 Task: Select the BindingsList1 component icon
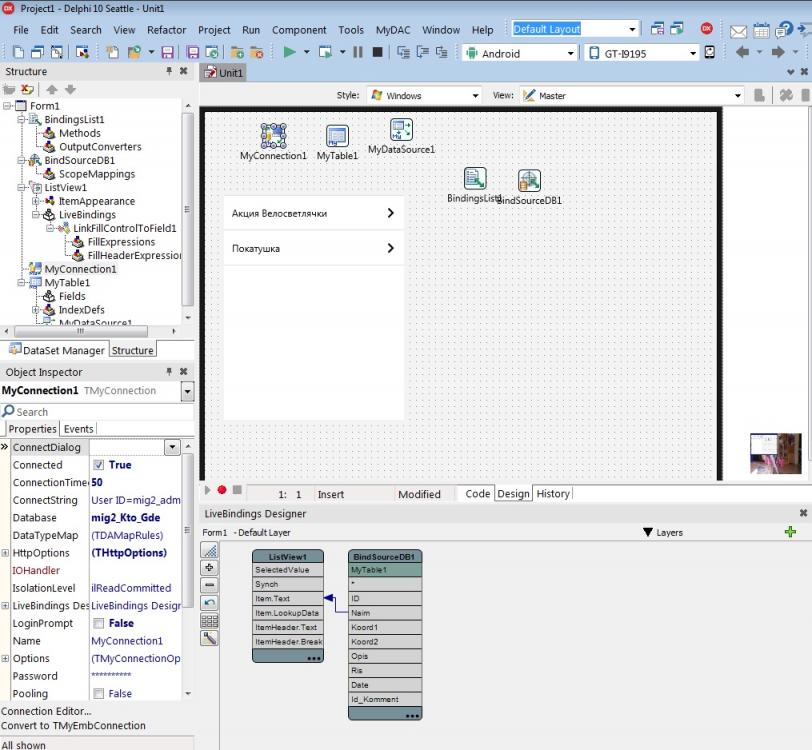(x=475, y=179)
